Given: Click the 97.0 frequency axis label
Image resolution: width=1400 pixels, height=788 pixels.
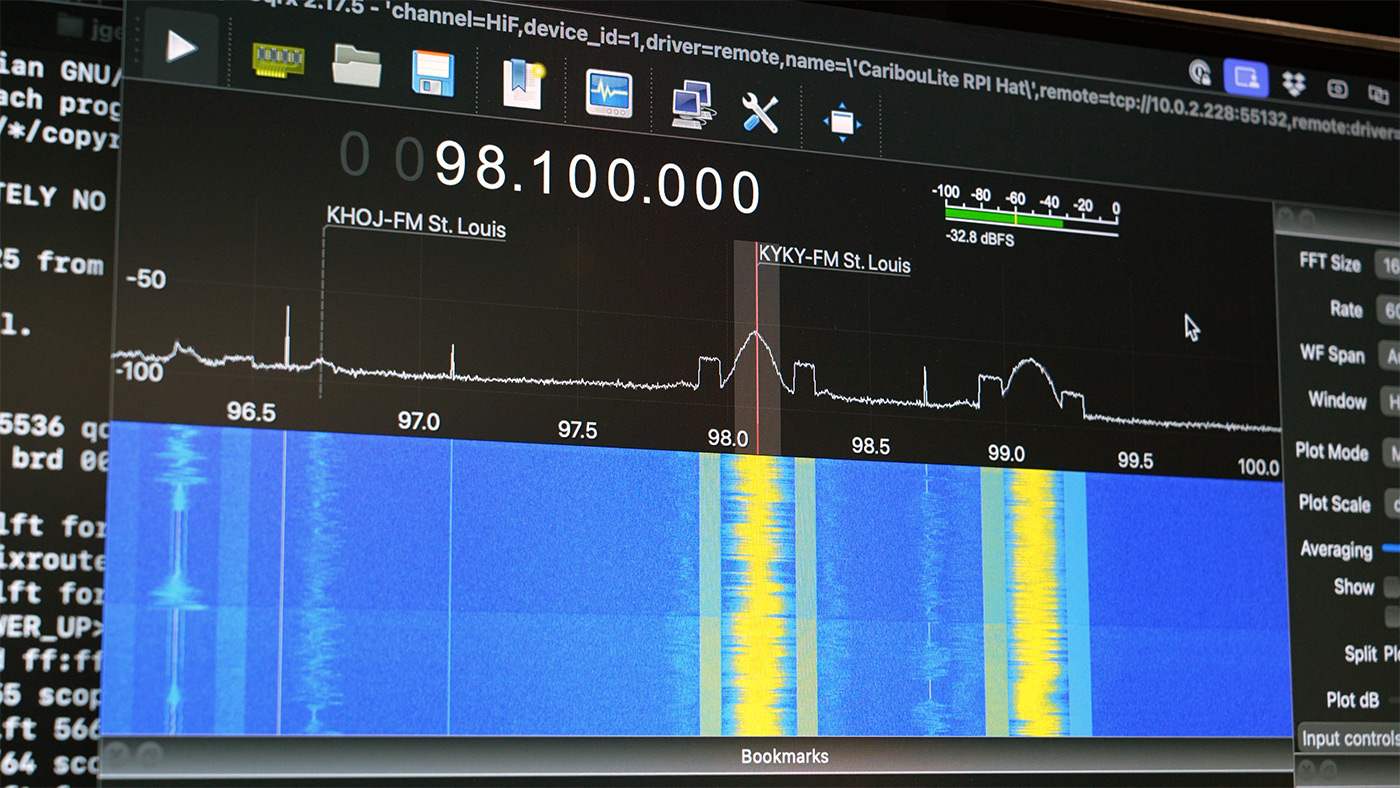Looking at the screenshot, I should coord(419,421).
